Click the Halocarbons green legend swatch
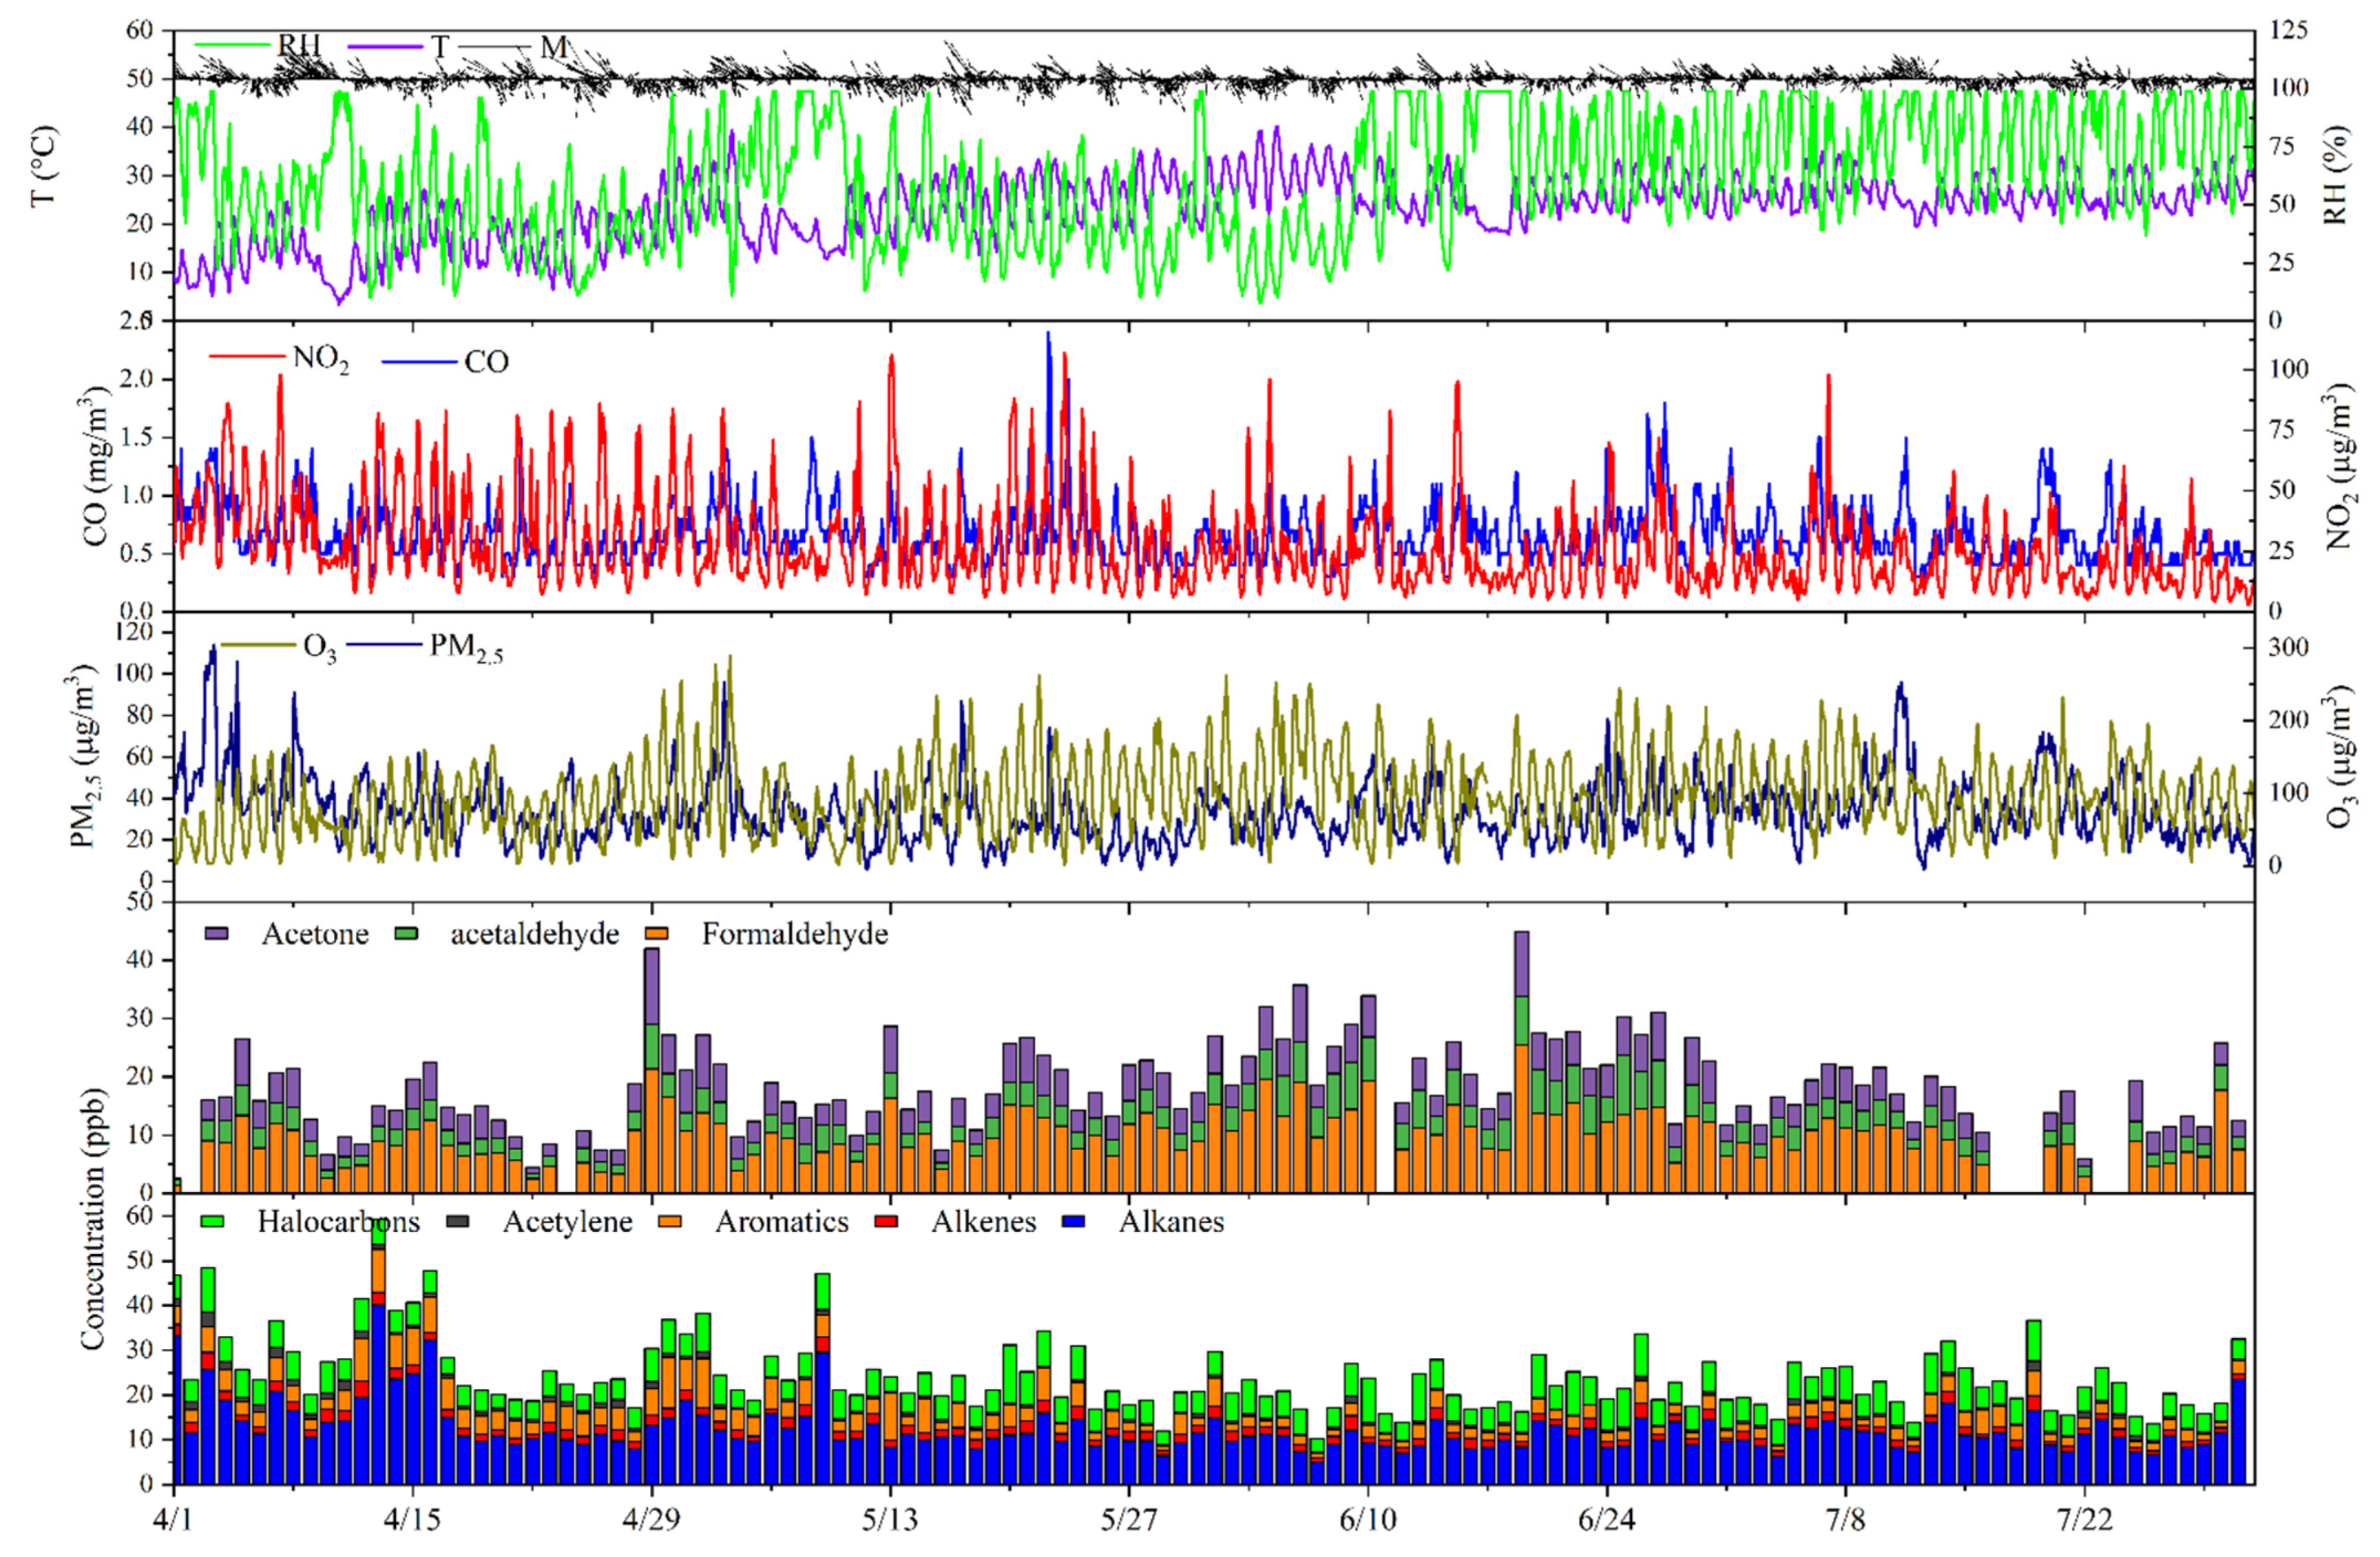This screenshot has width=2380, height=1557. click(213, 1221)
